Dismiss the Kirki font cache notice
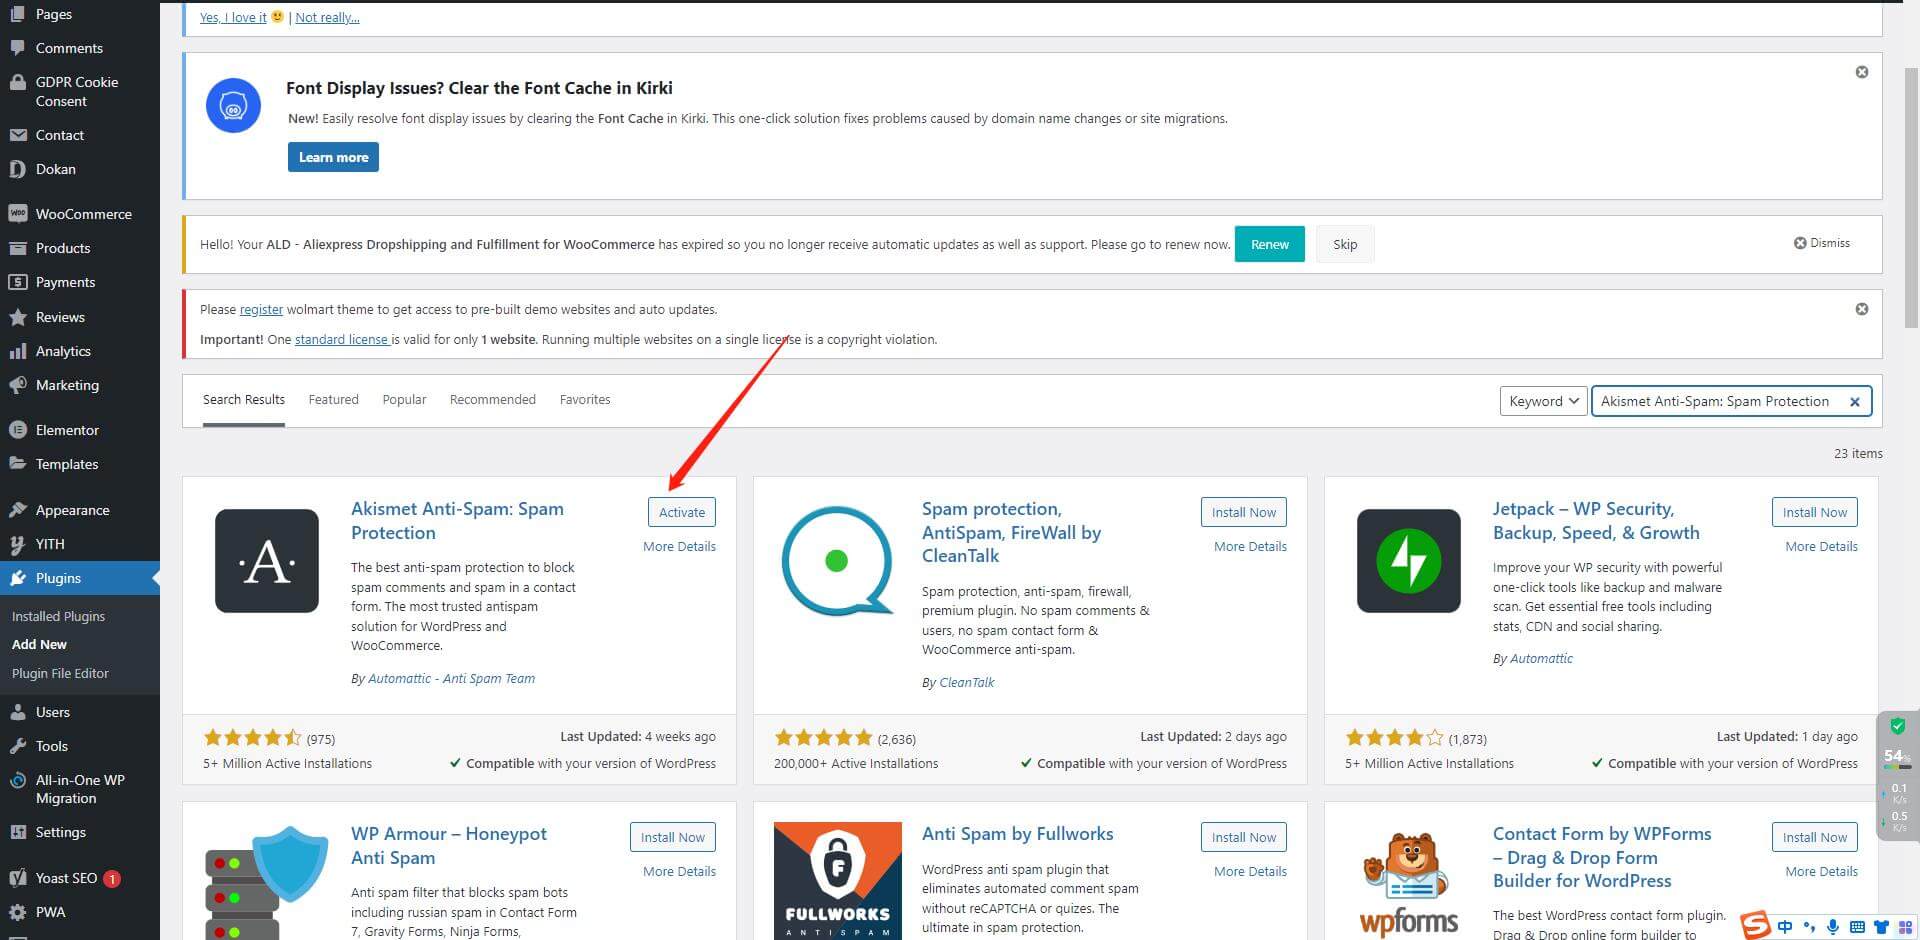 tap(1862, 72)
